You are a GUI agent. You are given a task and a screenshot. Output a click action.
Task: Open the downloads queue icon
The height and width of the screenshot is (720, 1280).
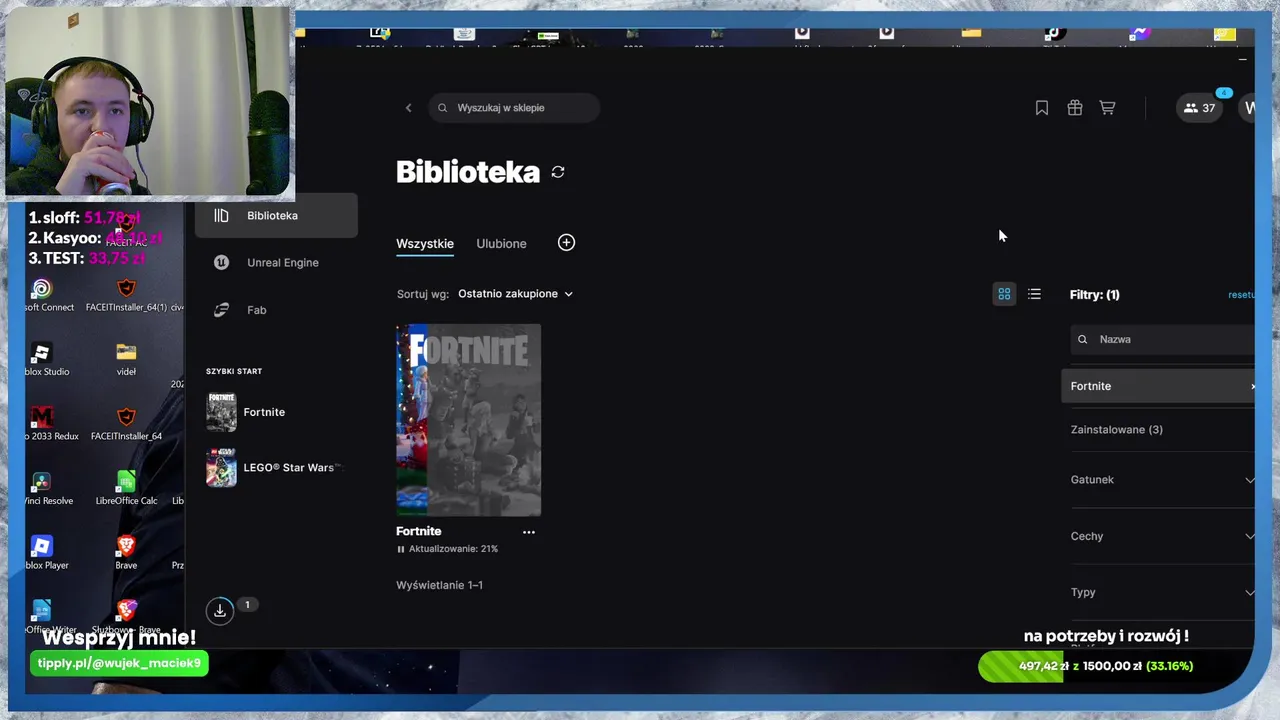pos(220,610)
